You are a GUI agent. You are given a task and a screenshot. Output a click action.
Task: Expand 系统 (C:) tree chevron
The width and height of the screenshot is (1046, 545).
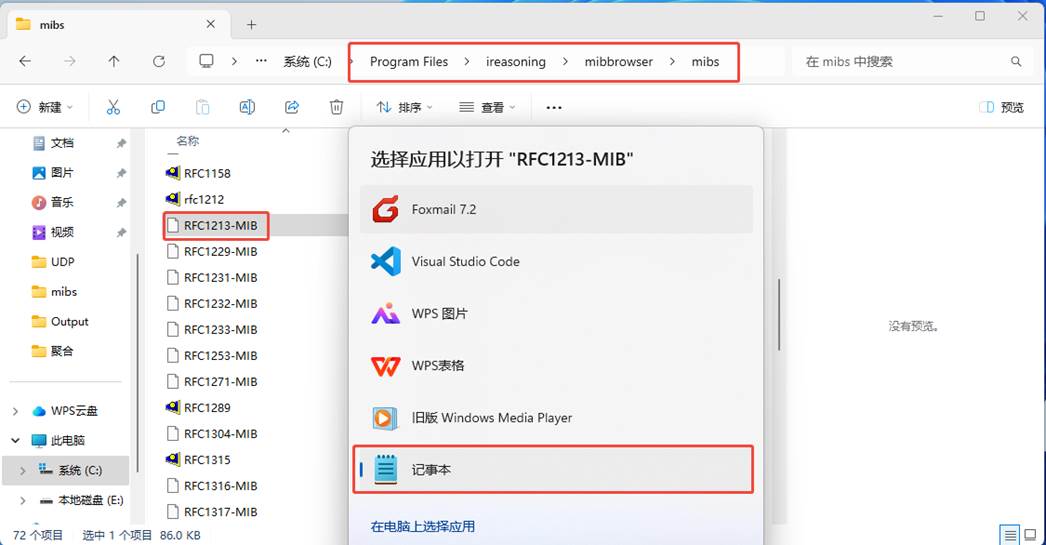point(23,470)
